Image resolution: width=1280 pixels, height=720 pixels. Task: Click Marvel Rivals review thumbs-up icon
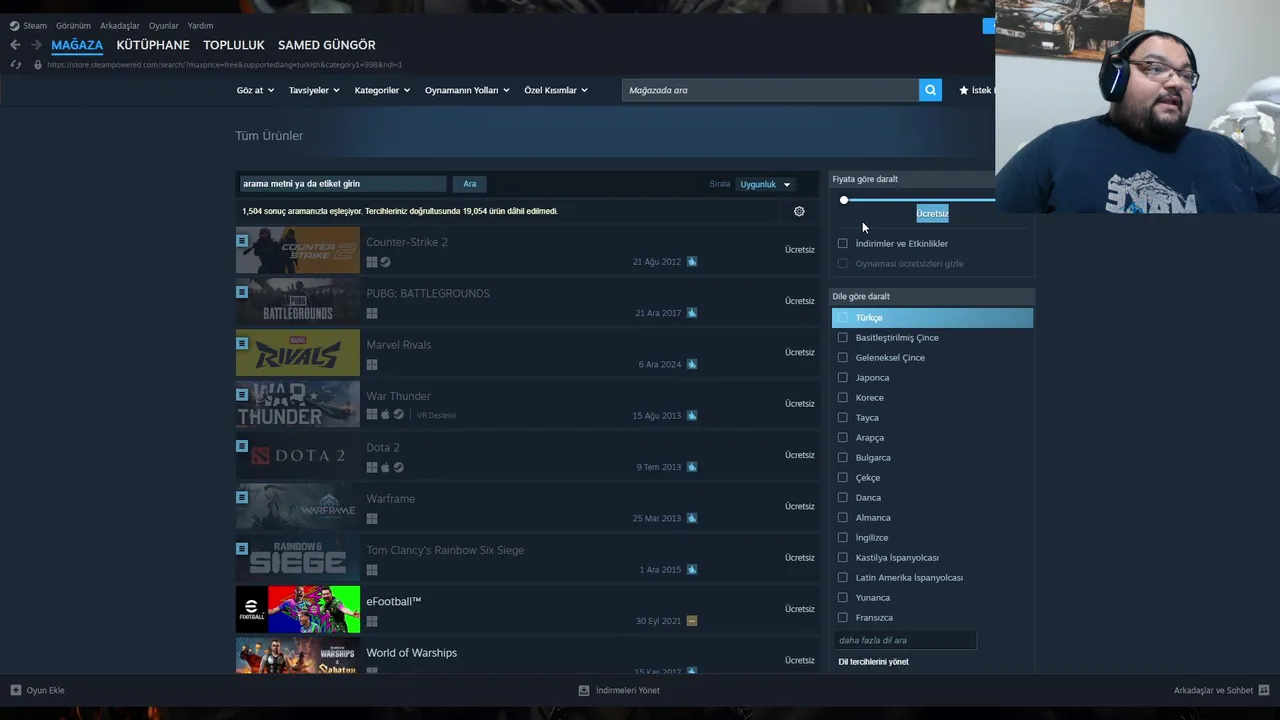click(x=692, y=364)
